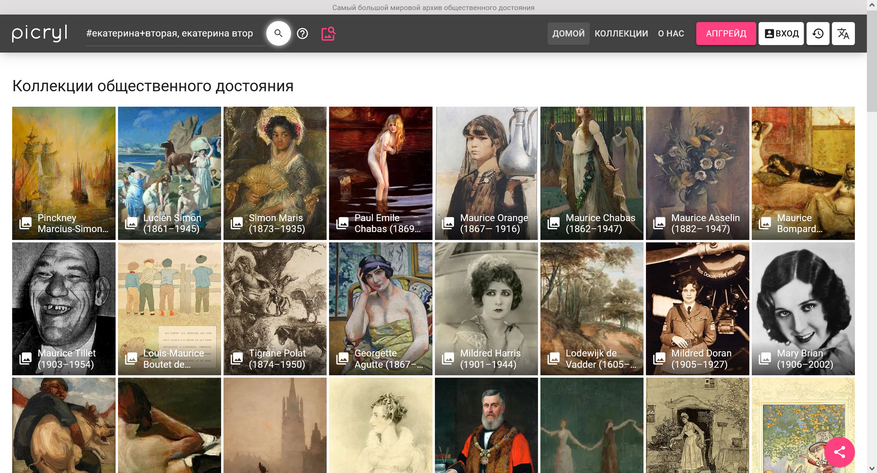Go to ДОМОЙ home page
This screenshot has height=473, width=877.
coord(568,34)
